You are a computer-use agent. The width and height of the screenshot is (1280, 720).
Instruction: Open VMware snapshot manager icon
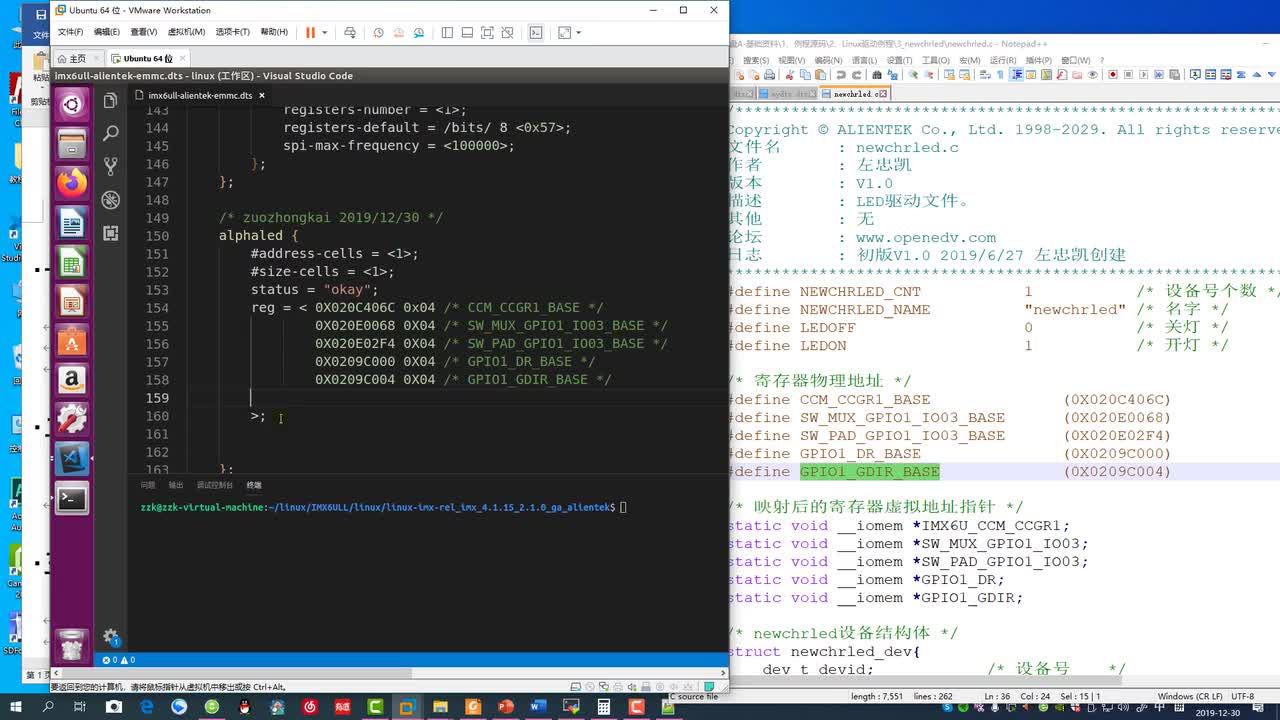[x=419, y=32]
